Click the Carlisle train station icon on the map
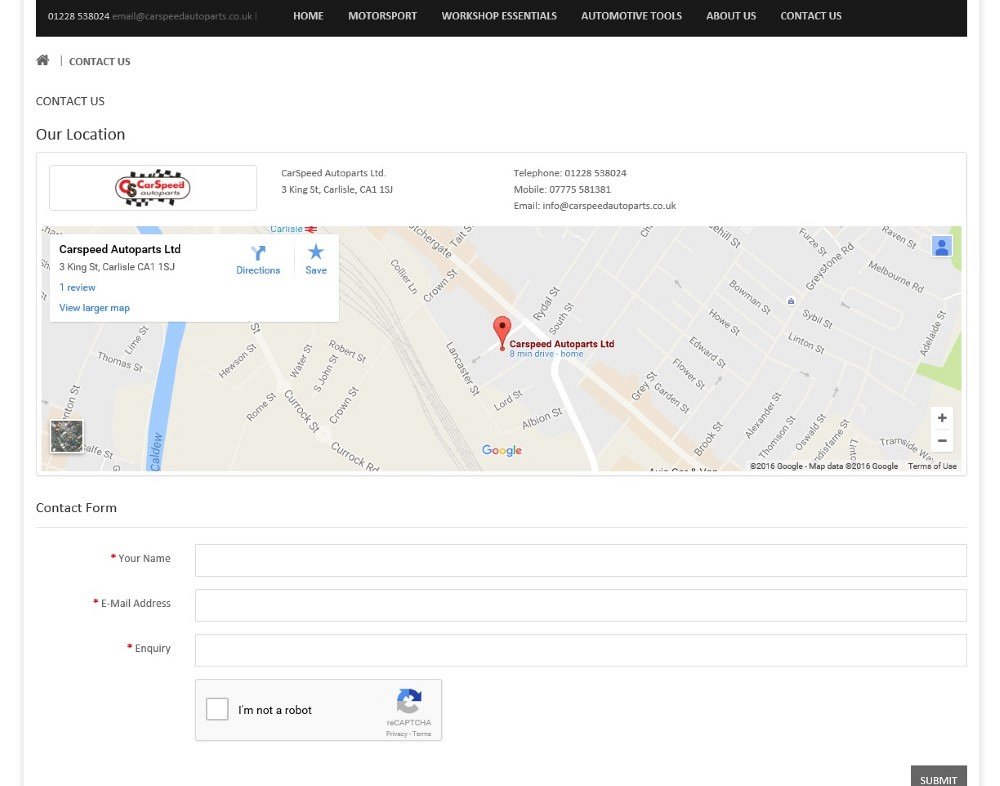The image size is (1000, 786). (311, 228)
